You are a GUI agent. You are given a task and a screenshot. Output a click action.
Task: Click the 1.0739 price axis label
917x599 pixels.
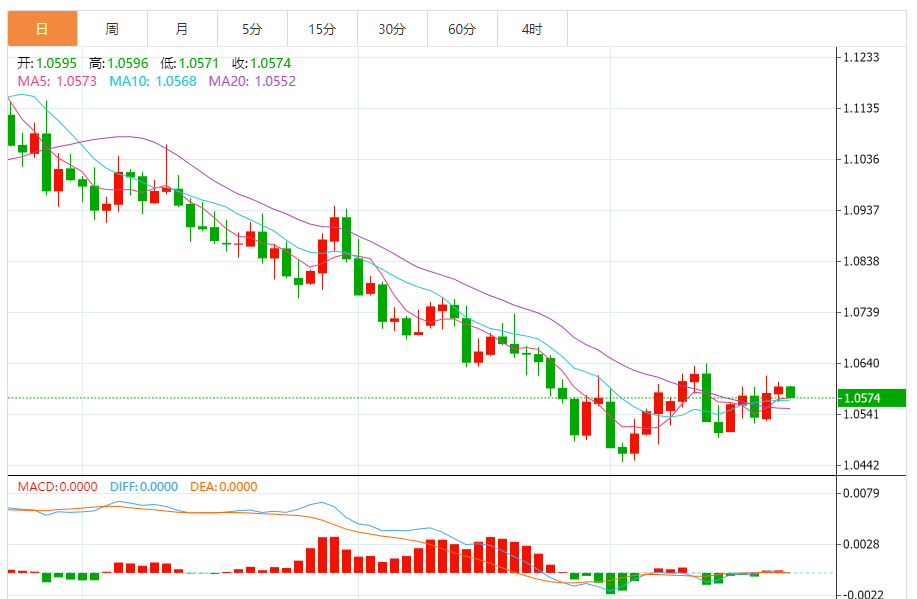(861, 312)
